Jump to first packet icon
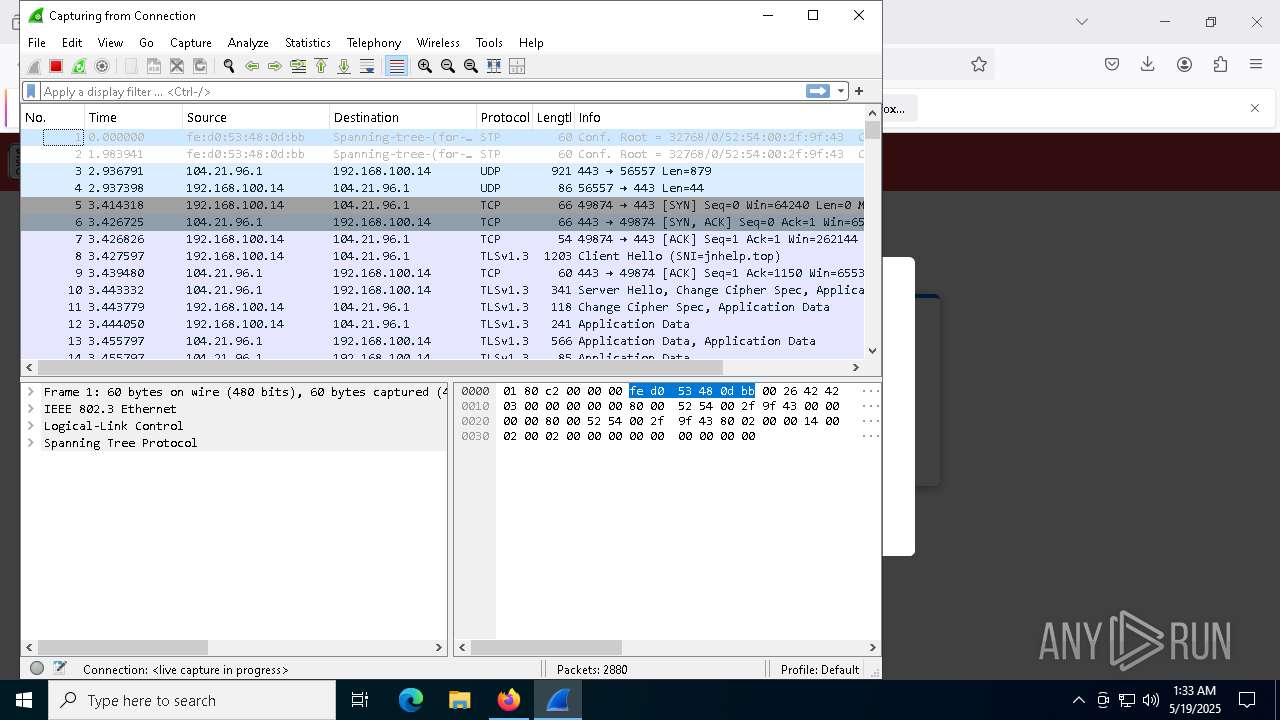The width and height of the screenshot is (1280, 720). tap(321, 66)
